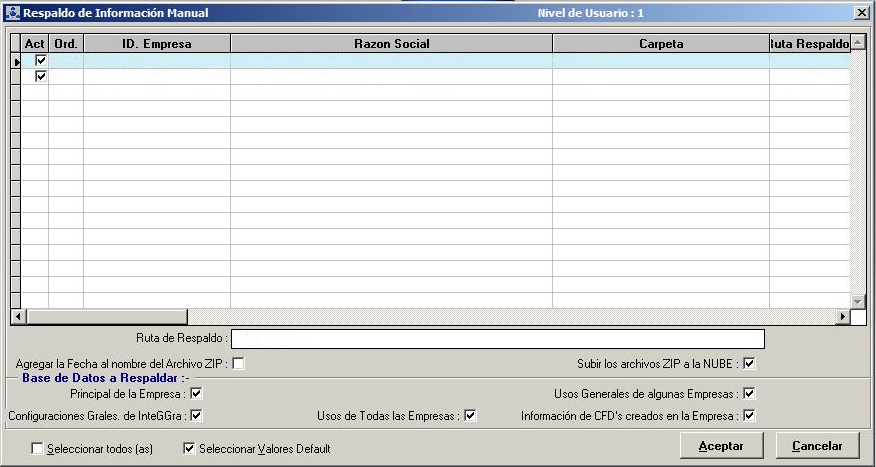The height and width of the screenshot is (467, 876).
Task: Click the app icon in title bar
Action: click(12, 13)
